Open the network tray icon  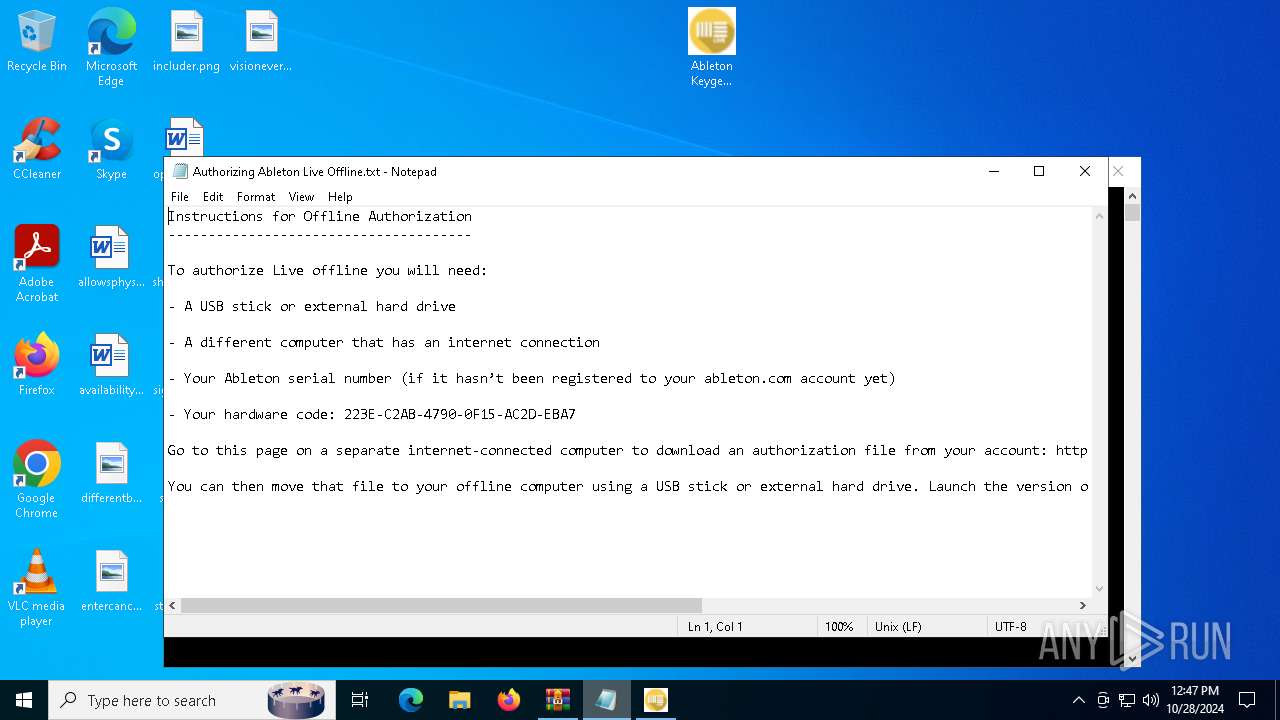pyautogui.click(x=1127, y=700)
